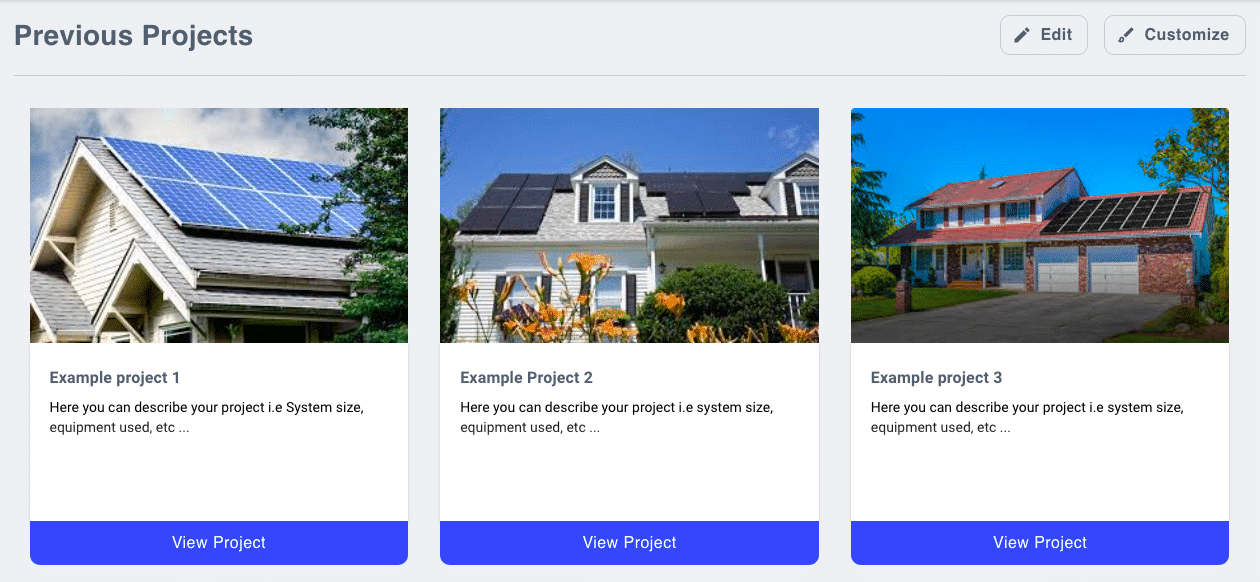
Task: Click blank body area of Example project 3 card
Action: point(1039,480)
